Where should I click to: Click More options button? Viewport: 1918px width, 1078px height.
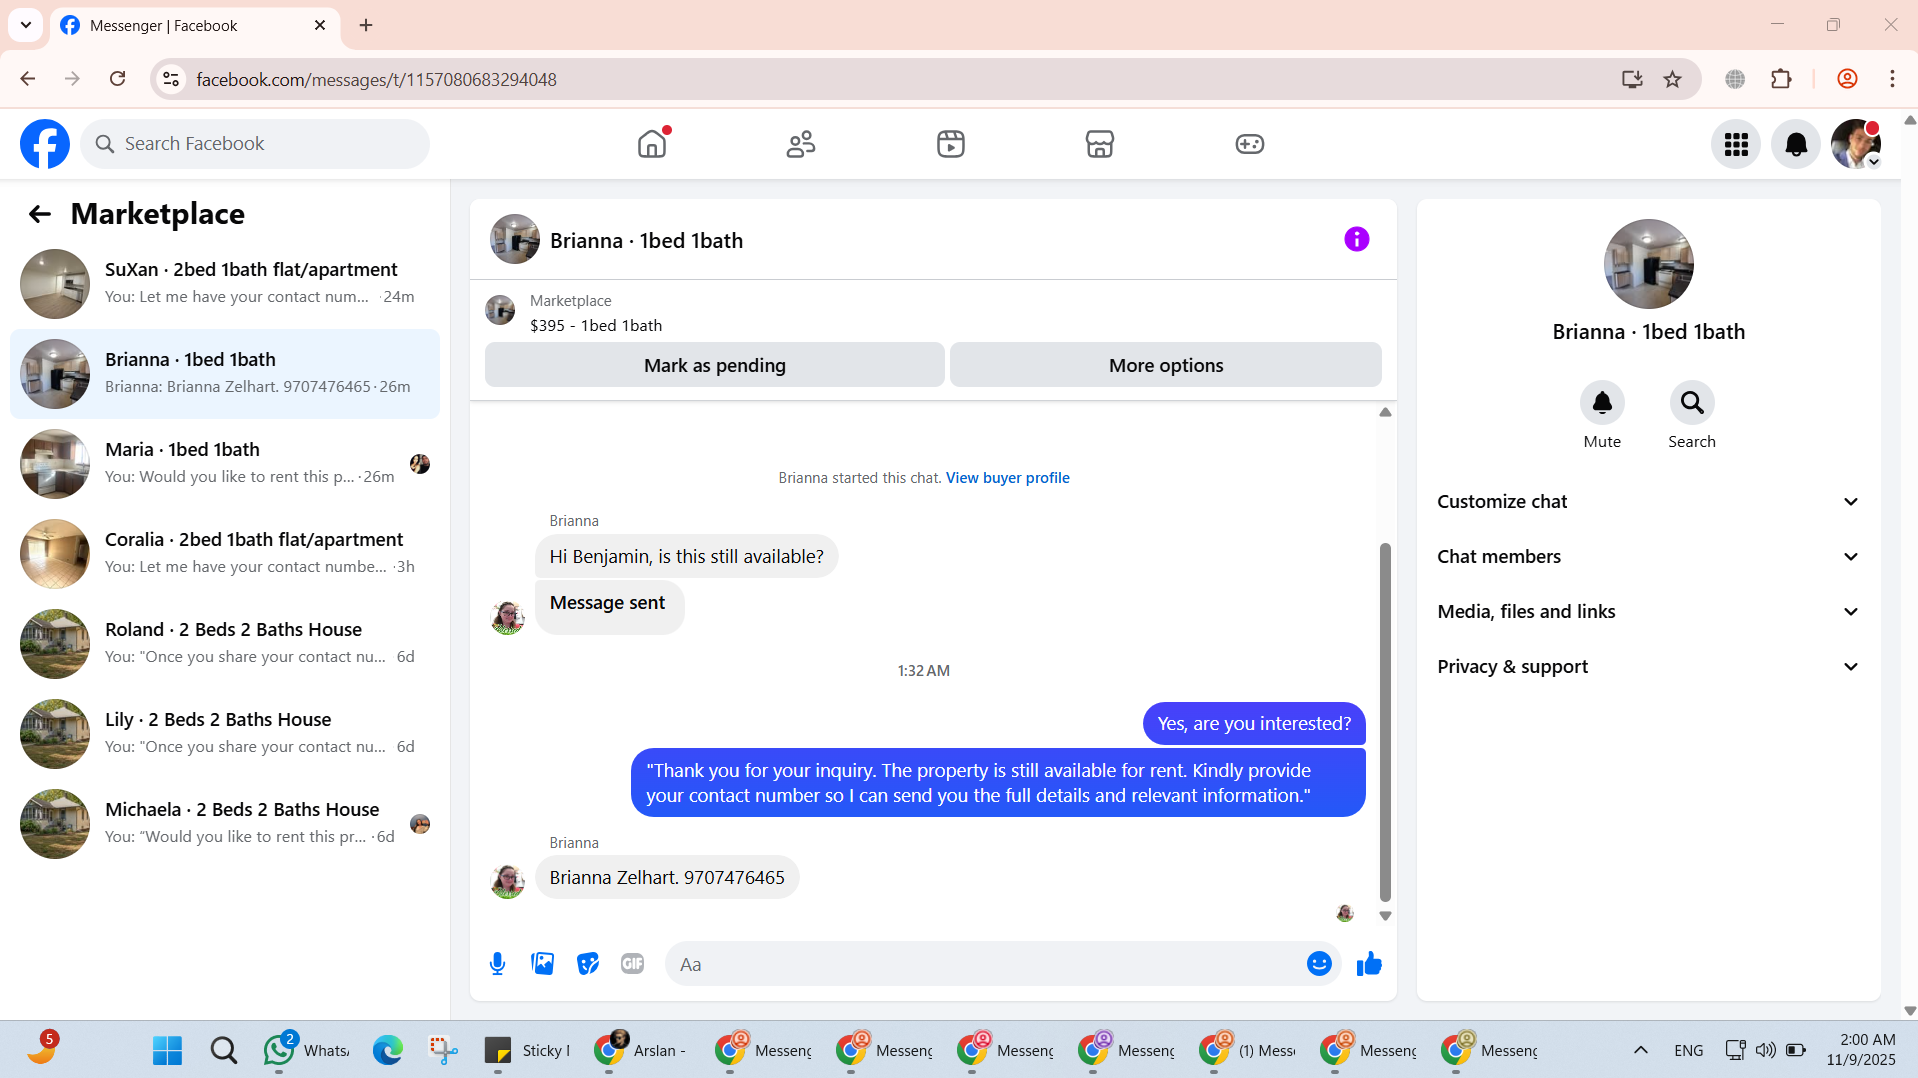tap(1166, 365)
